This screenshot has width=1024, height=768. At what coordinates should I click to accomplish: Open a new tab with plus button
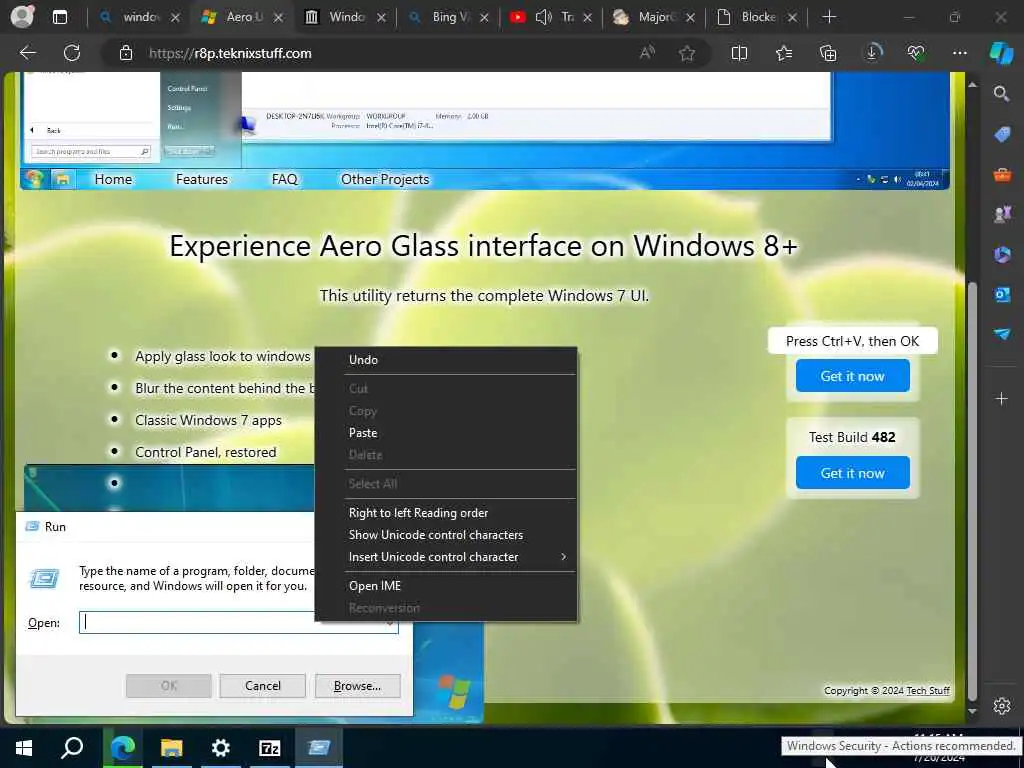pyautogui.click(x=829, y=17)
